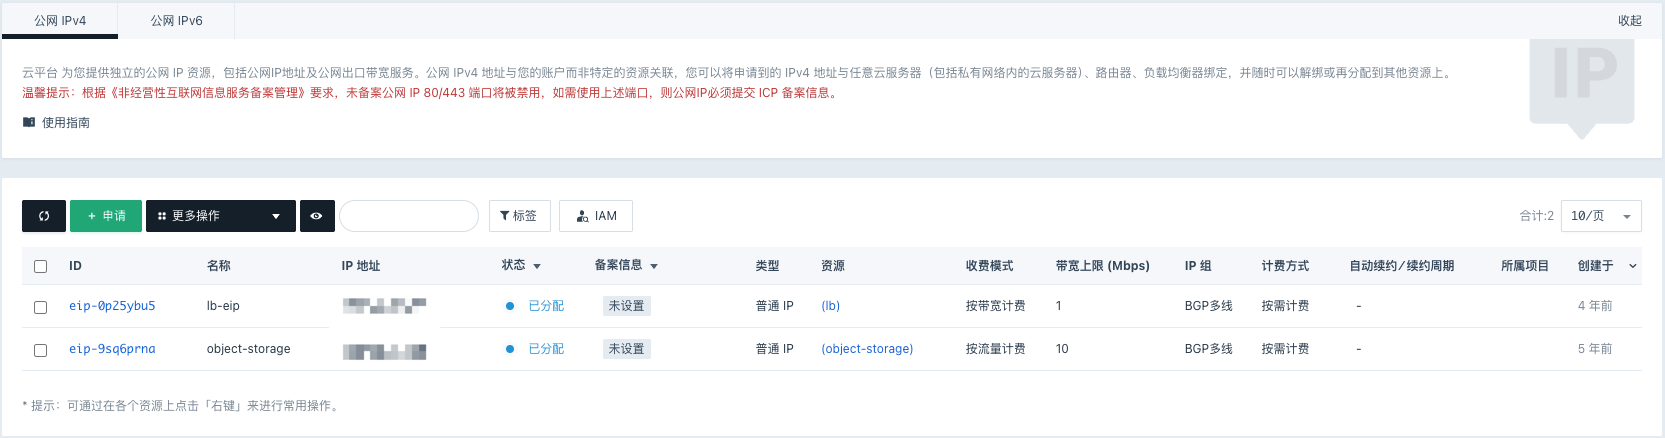1665x438 pixels.
Task: Click the 标签 filter icon button
Action: (x=520, y=216)
